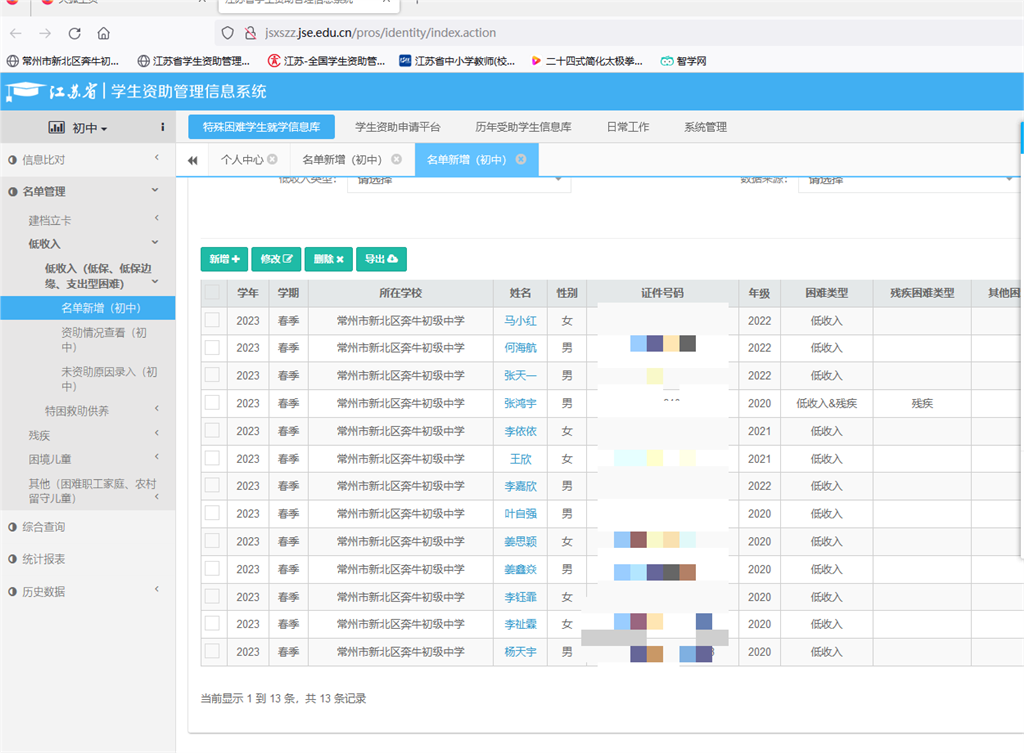The width and height of the screenshot is (1024, 753).
Task: Switch to the 个人中心 tab
Action: 242,159
